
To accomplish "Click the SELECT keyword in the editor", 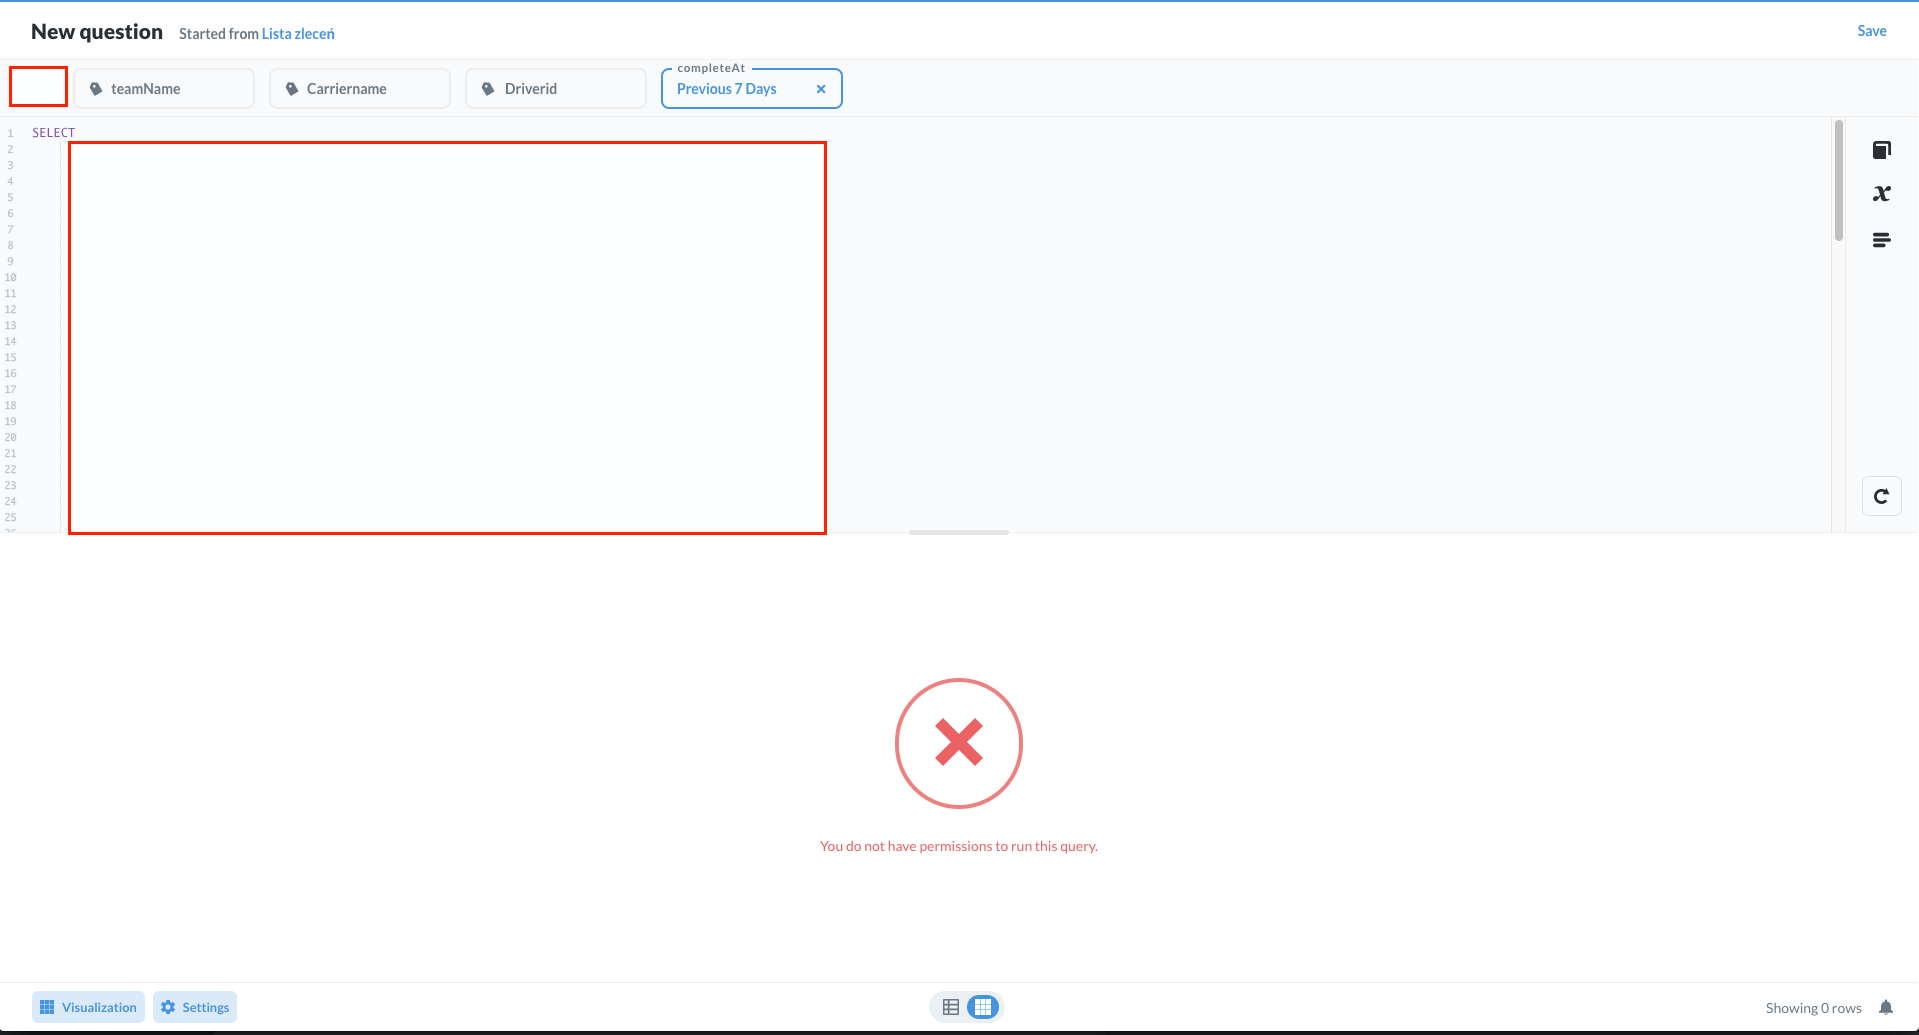I will click(54, 133).
